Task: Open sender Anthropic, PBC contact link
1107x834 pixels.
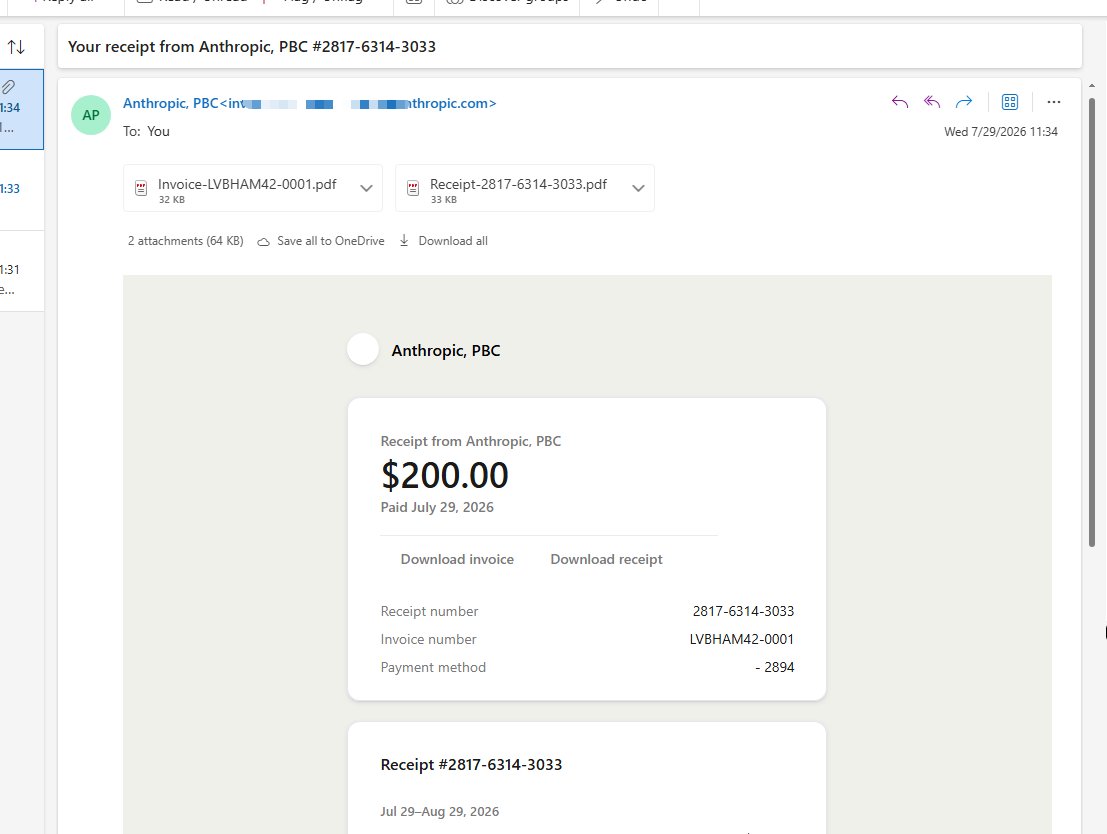Action: (310, 103)
